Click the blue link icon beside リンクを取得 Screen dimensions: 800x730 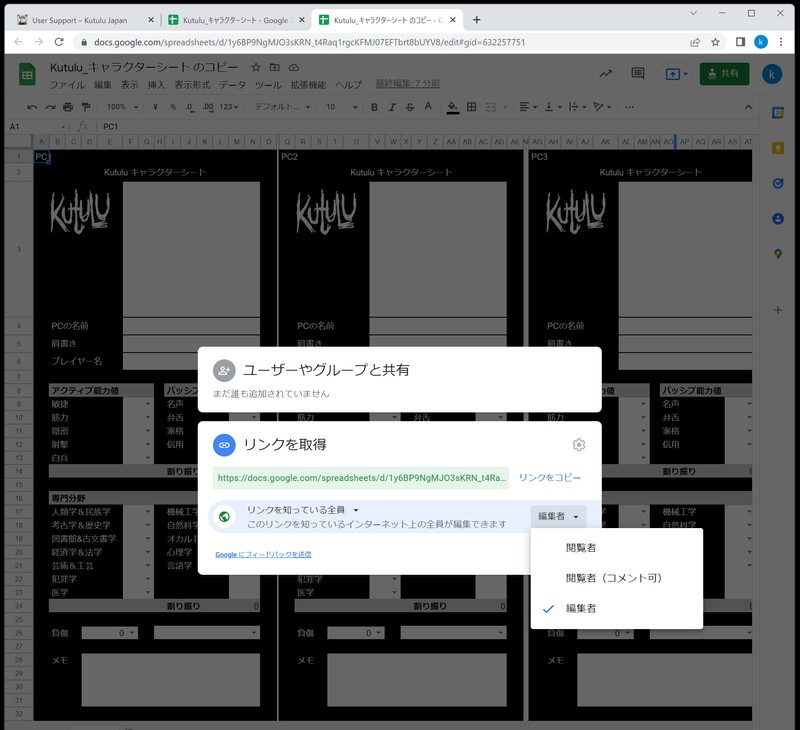click(x=224, y=445)
